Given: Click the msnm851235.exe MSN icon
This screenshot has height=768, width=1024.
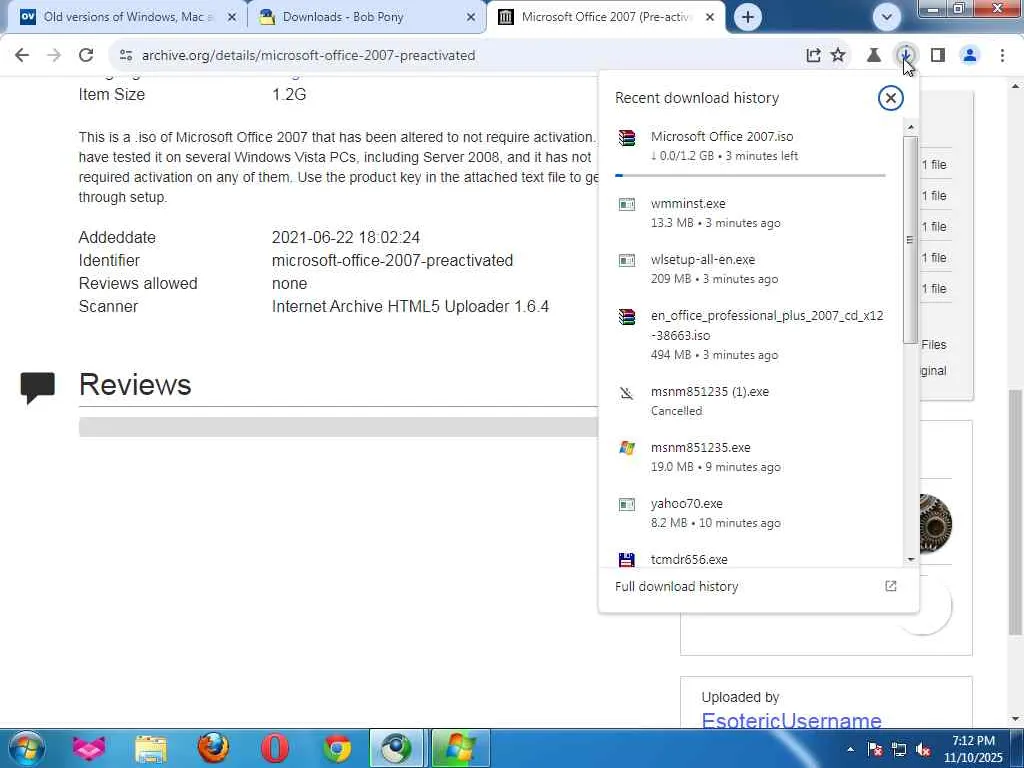Looking at the screenshot, I should [x=627, y=448].
